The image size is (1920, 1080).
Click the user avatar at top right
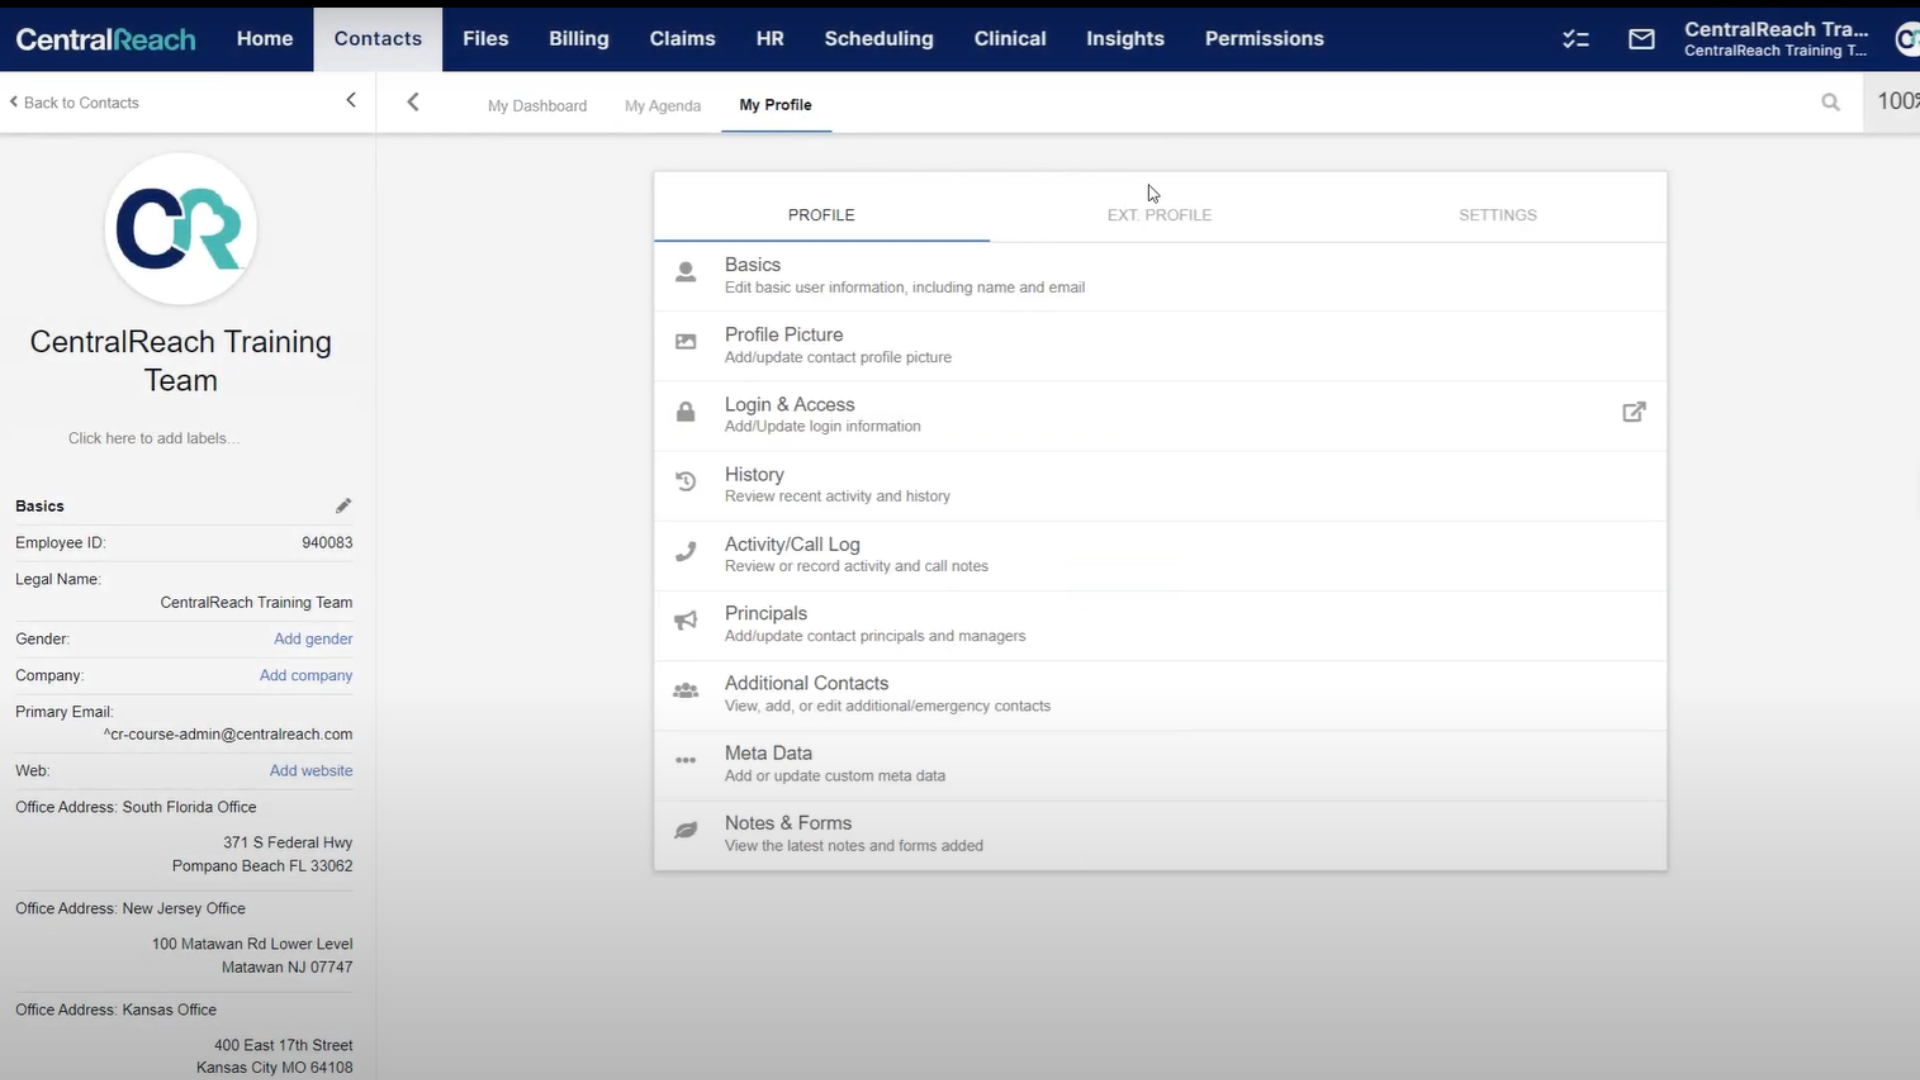(1907, 39)
